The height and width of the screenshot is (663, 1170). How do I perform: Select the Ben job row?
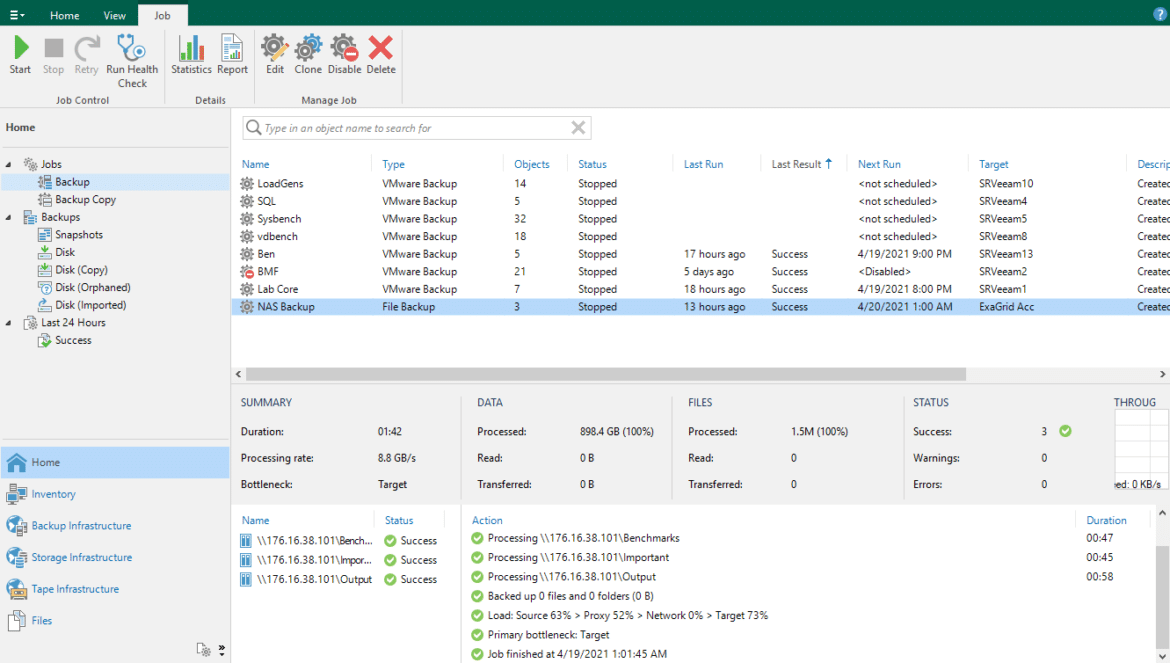(x=701, y=254)
